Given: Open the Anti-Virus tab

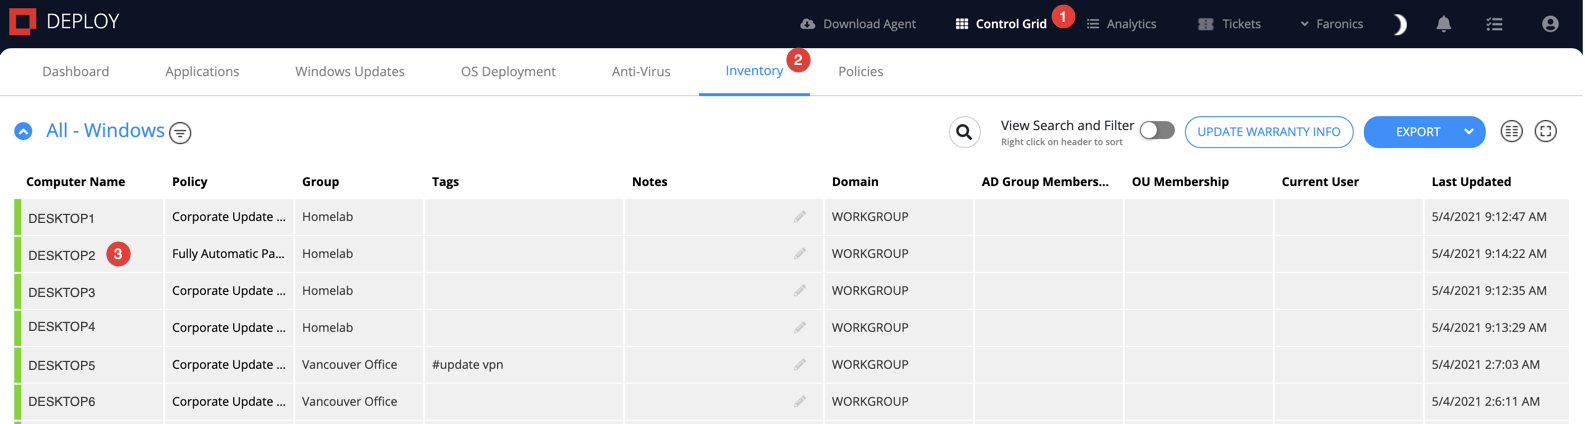Looking at the screenshot, I should pos(641,71).
